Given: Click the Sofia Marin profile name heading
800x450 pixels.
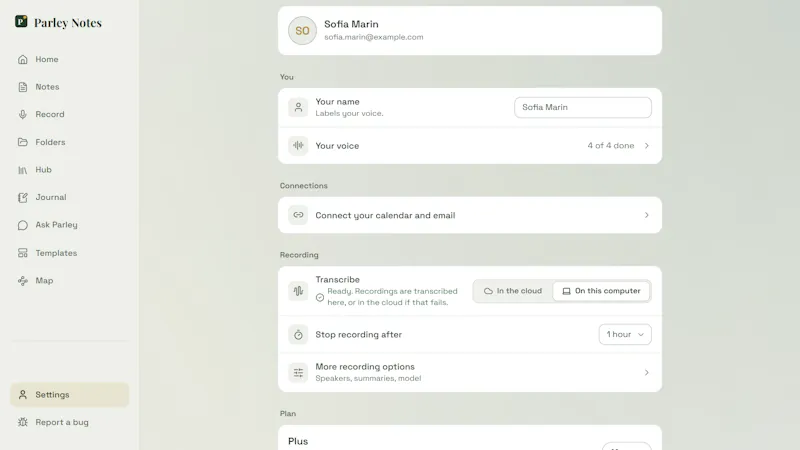Looking at the screenshot, I should tap(352, 24).
